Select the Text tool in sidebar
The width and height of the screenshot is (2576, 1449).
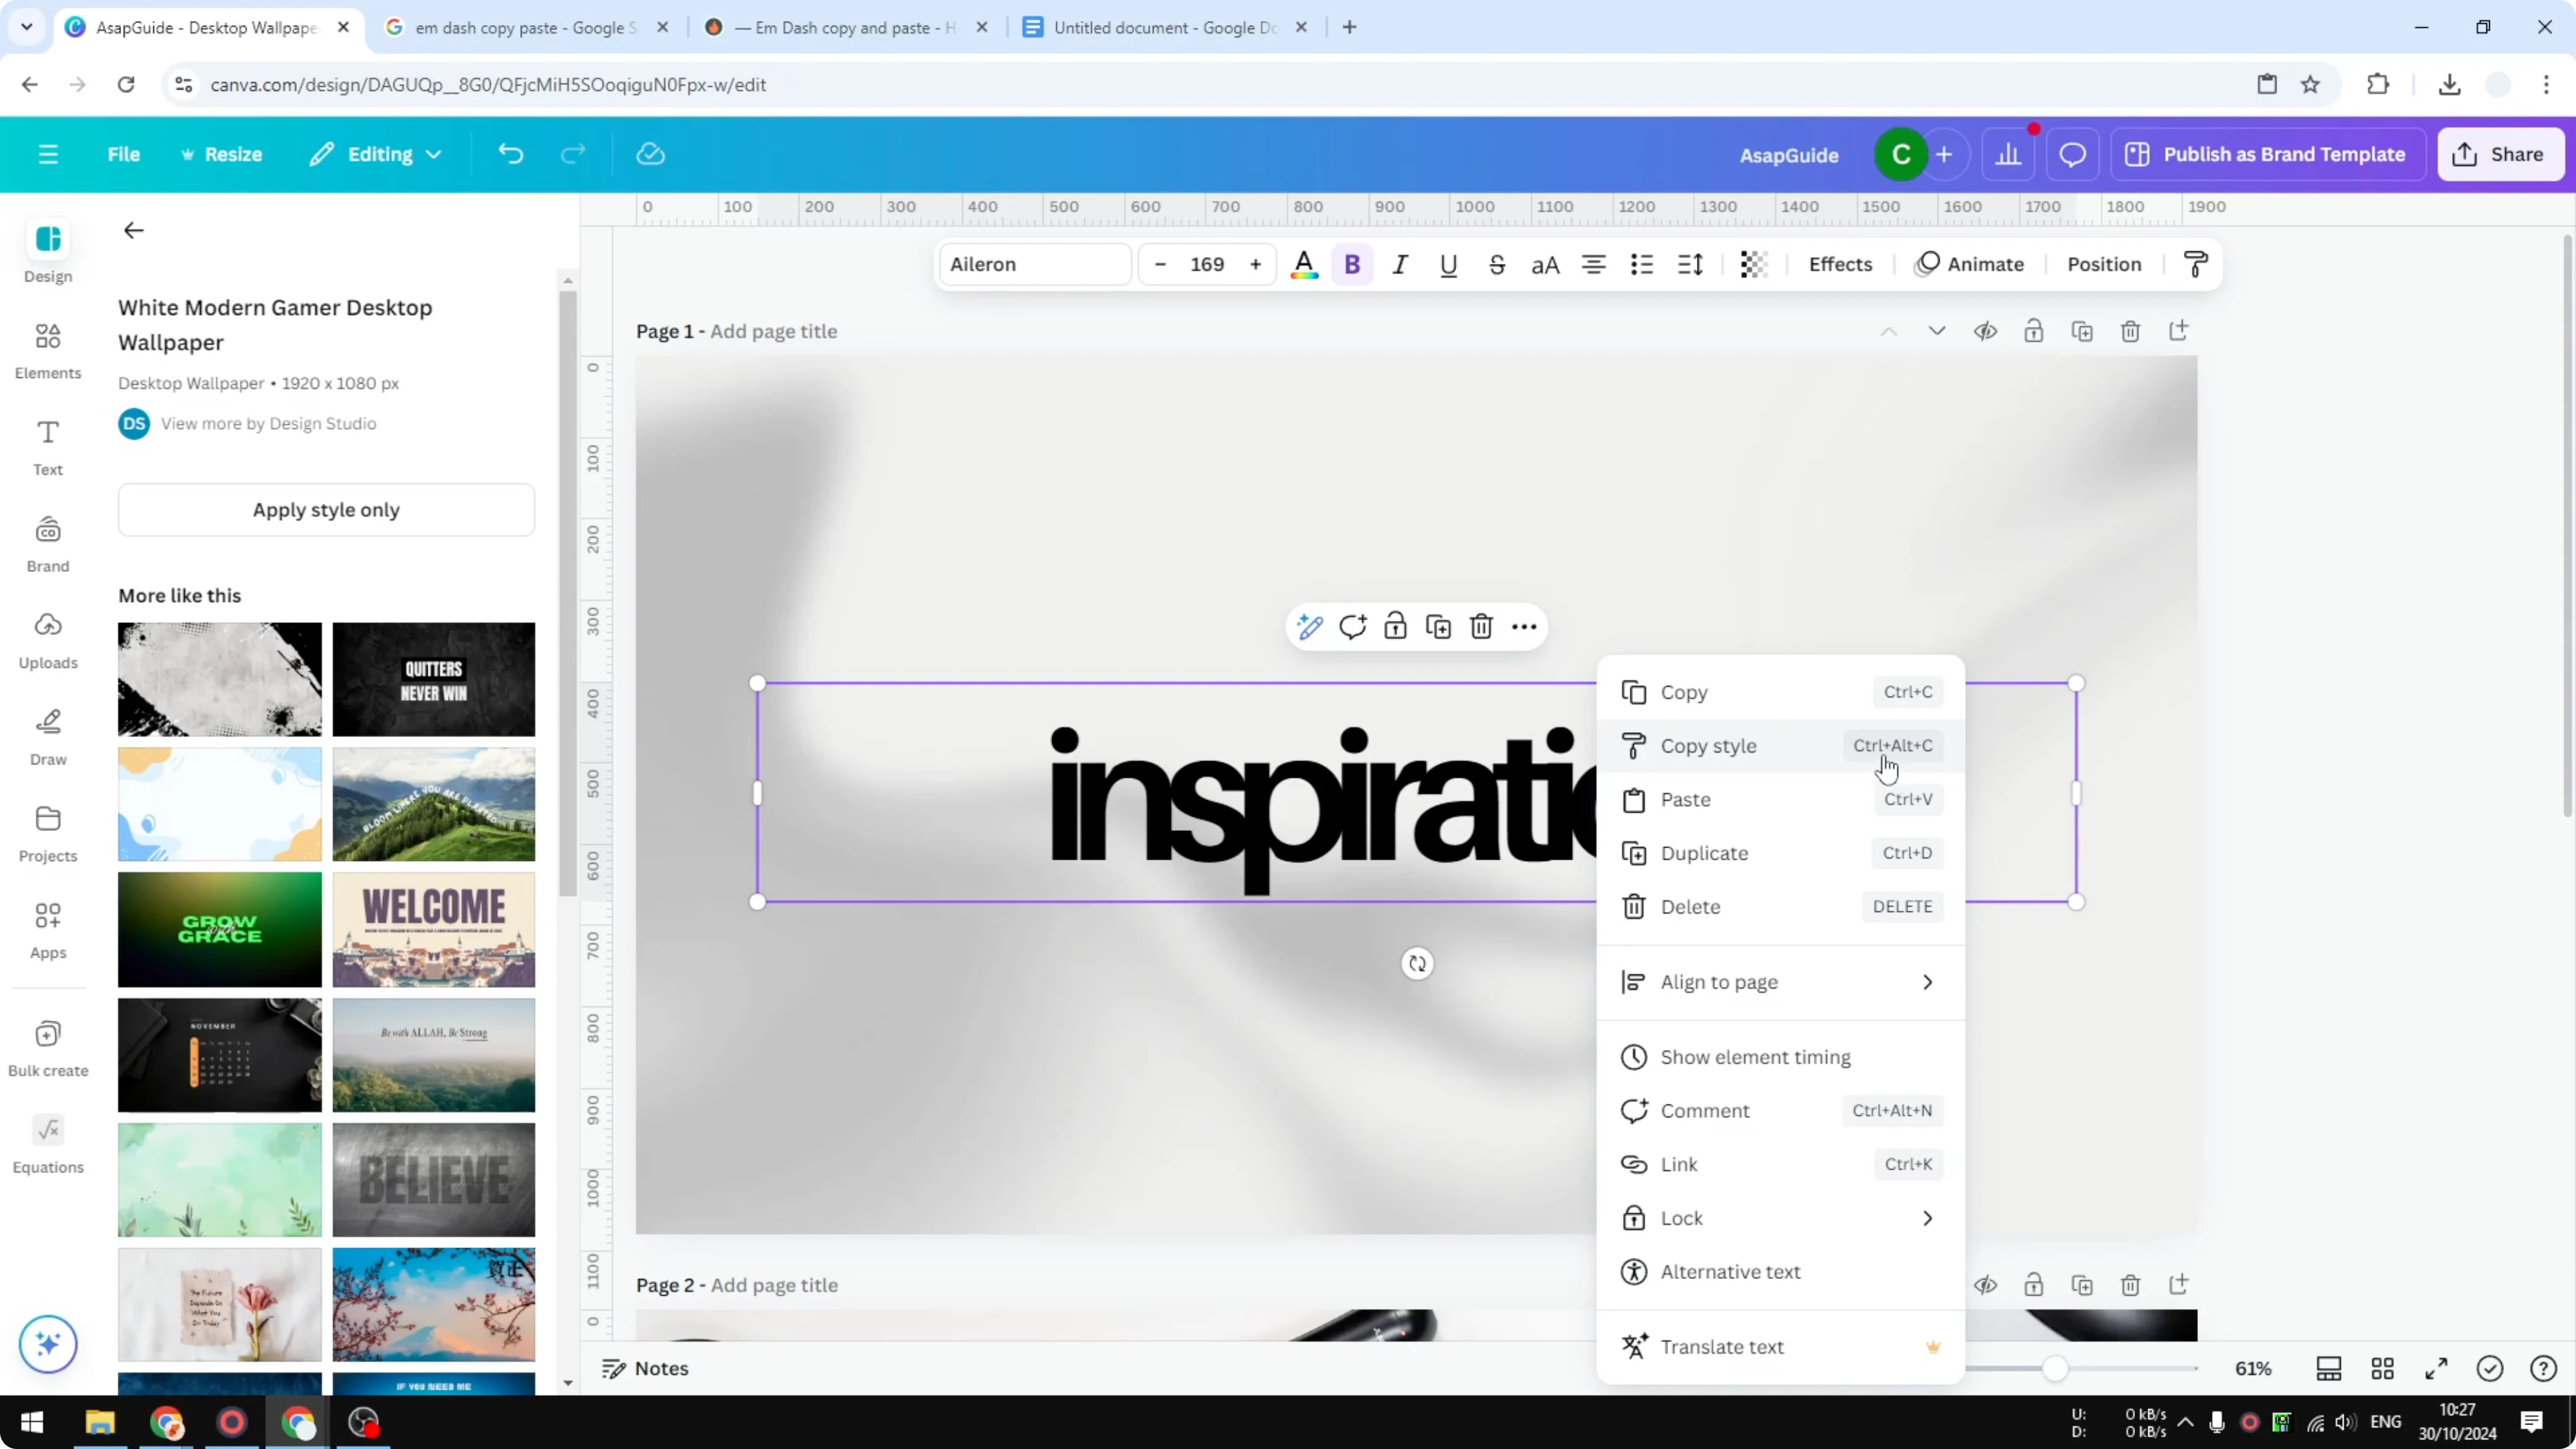click(47, 447)
